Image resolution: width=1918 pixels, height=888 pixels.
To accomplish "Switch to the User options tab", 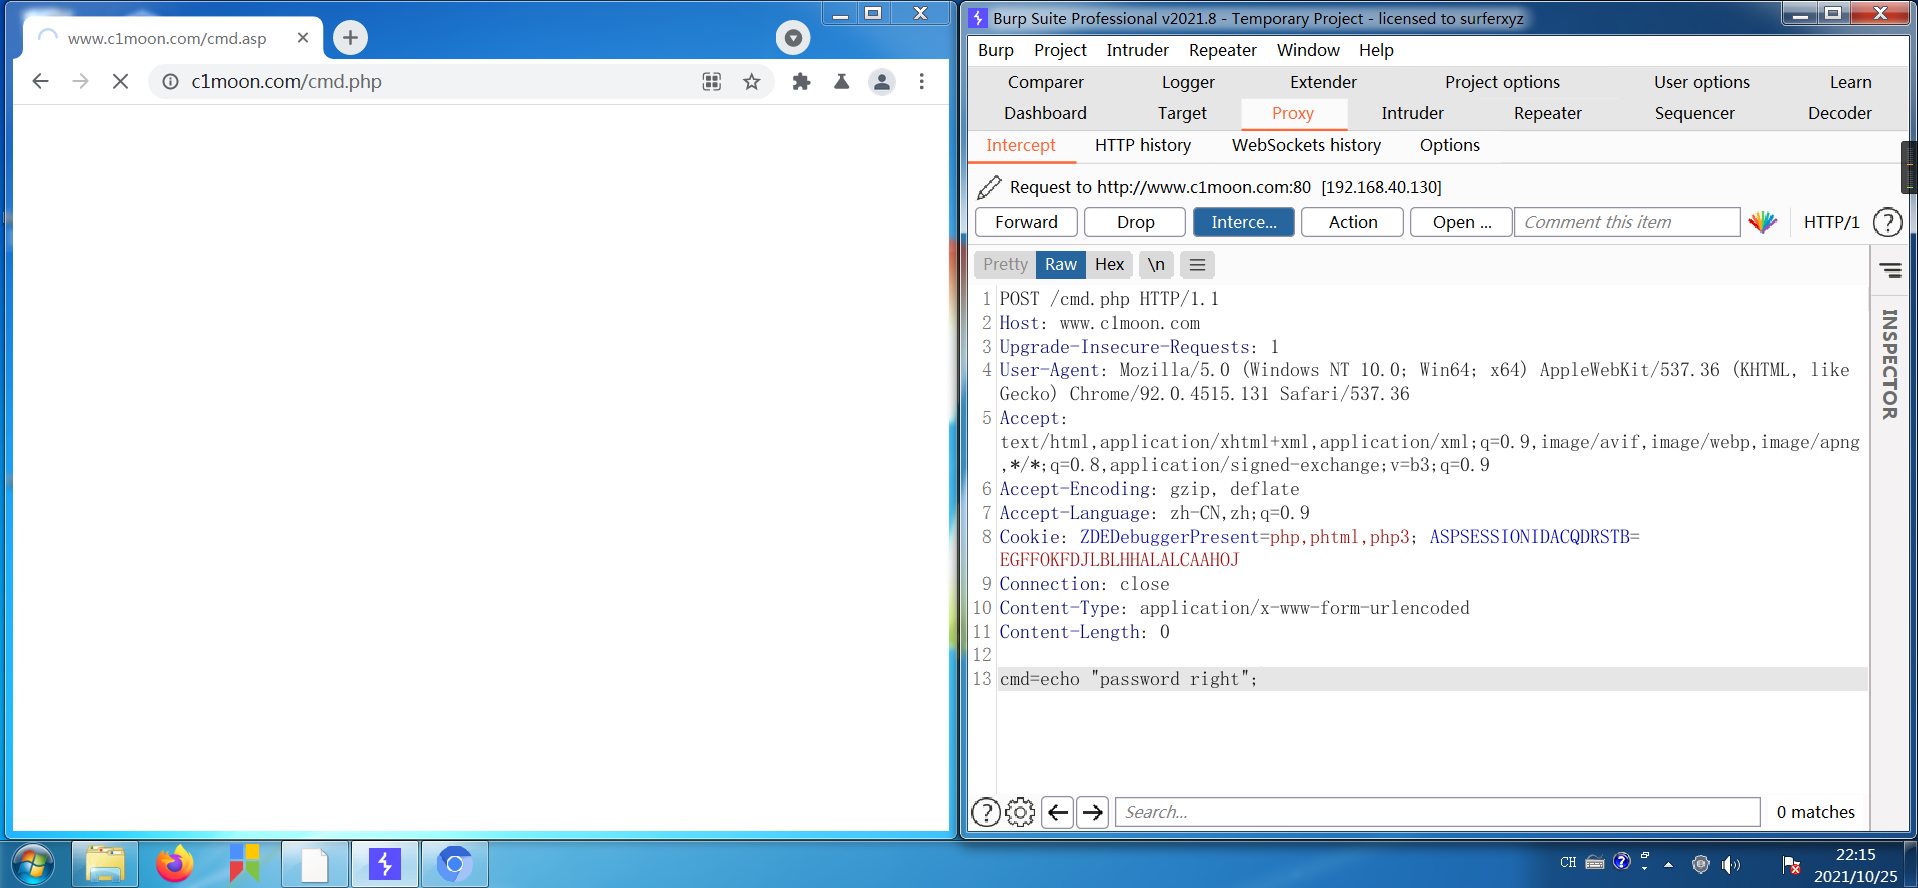I will pyautogui.click(x=1701, y=82).
